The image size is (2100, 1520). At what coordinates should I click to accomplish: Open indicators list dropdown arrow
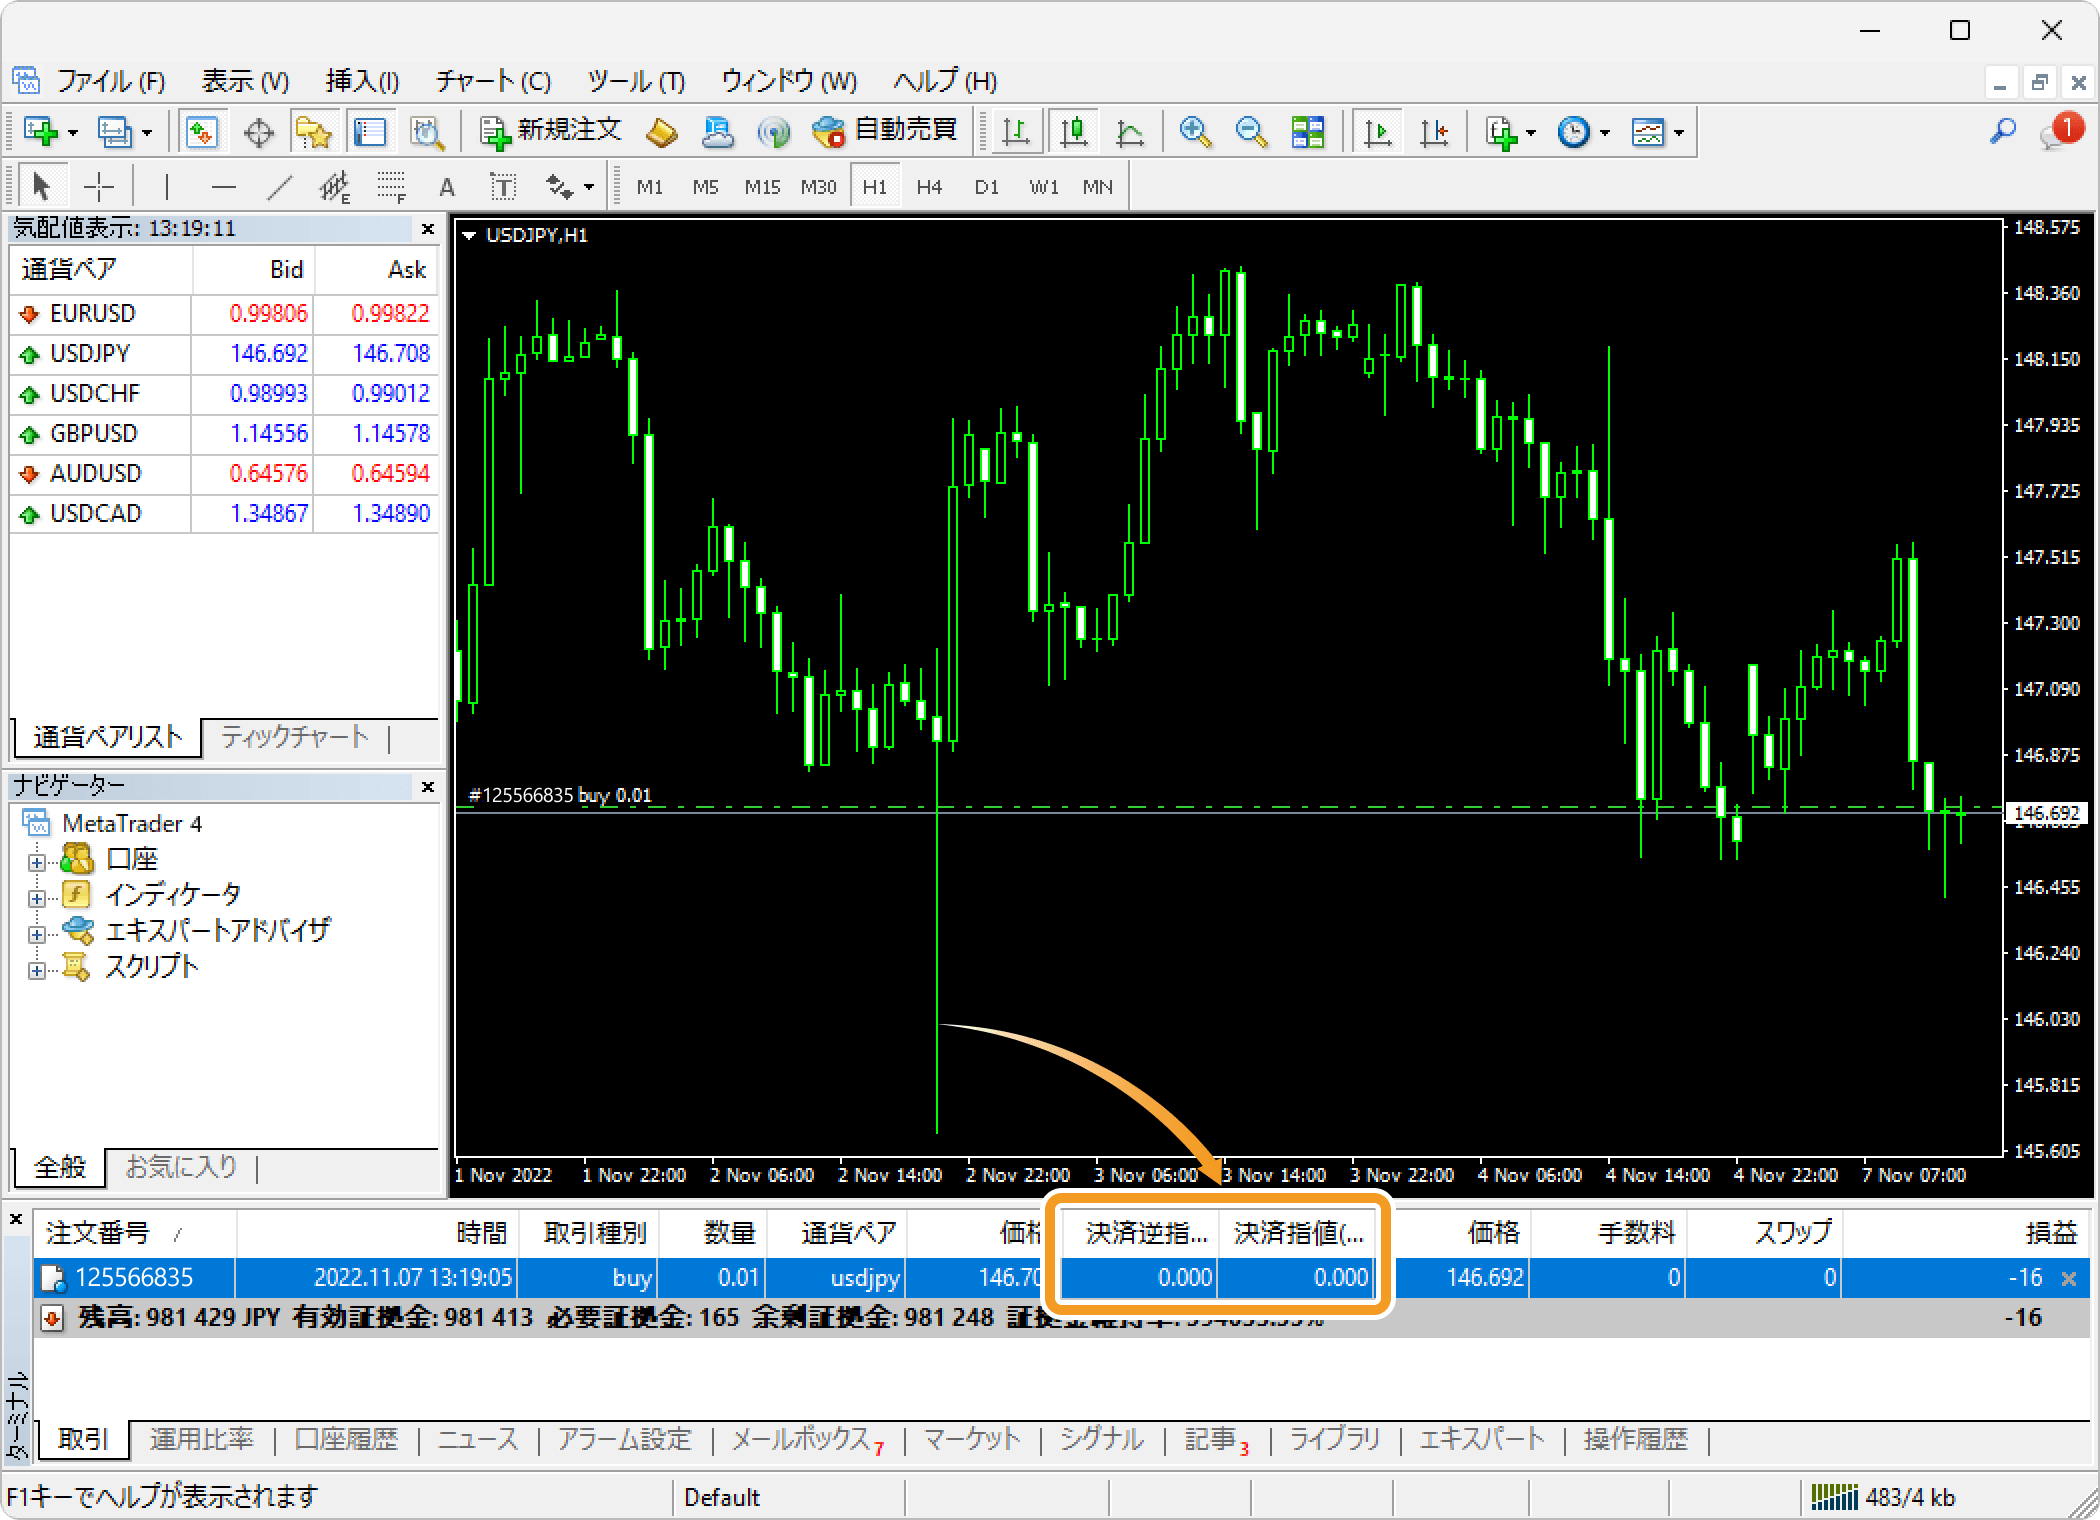[x=1531, y=132]
